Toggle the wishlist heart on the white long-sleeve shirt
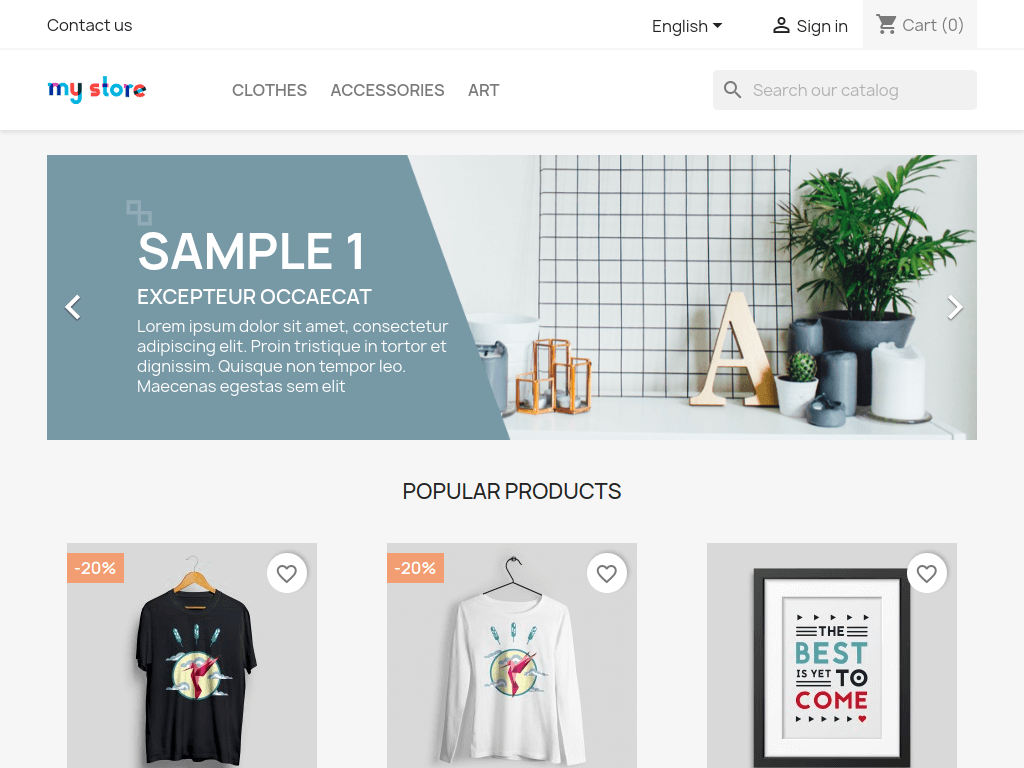 [x=607, y=573]
